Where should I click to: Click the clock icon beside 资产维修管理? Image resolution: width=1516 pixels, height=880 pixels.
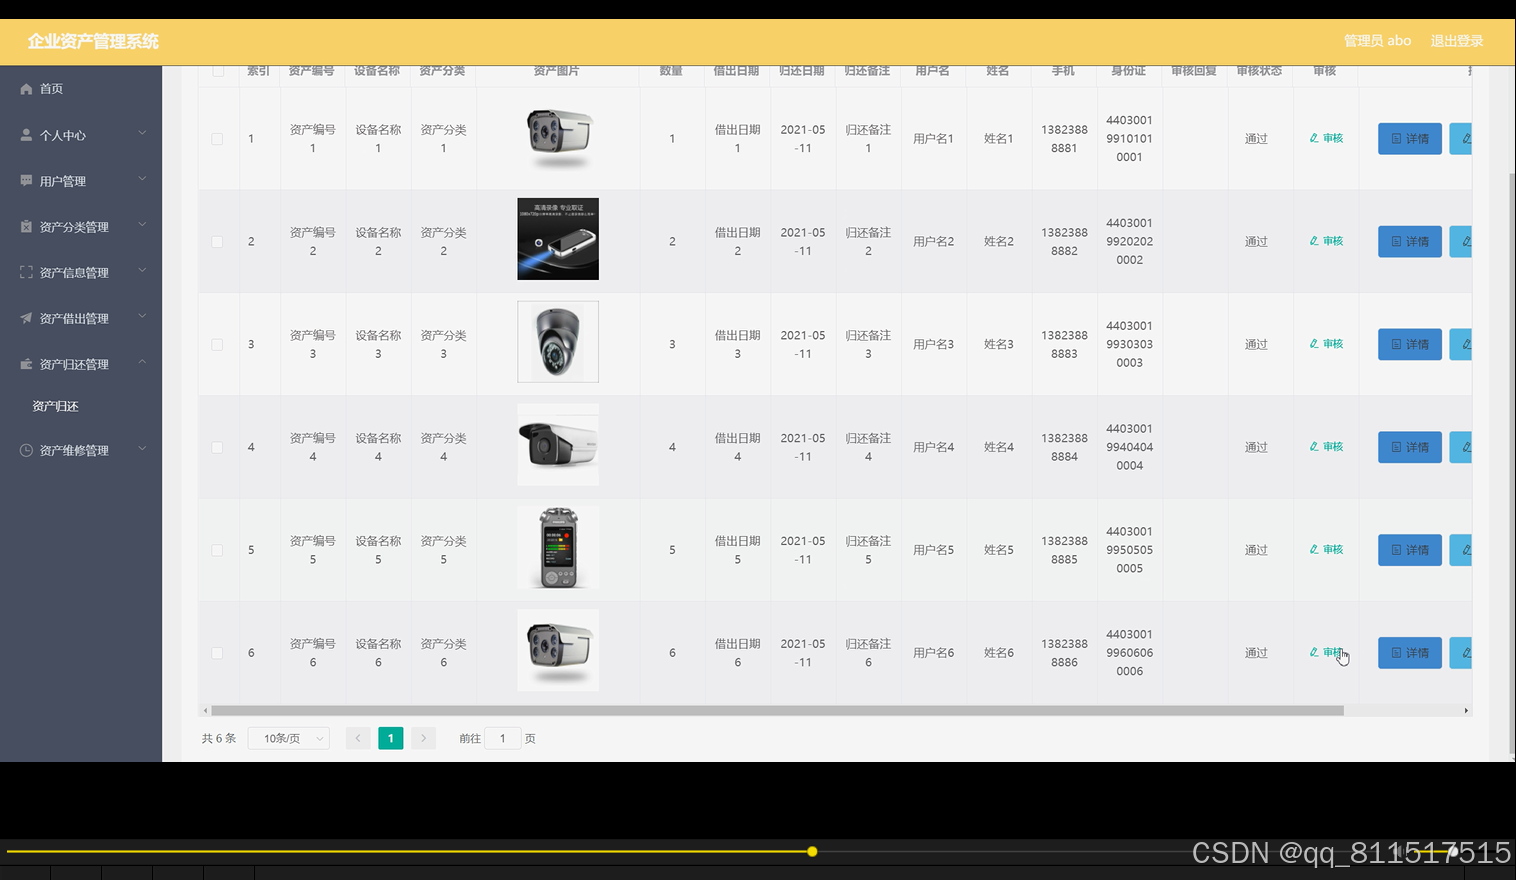coord(26,450)
